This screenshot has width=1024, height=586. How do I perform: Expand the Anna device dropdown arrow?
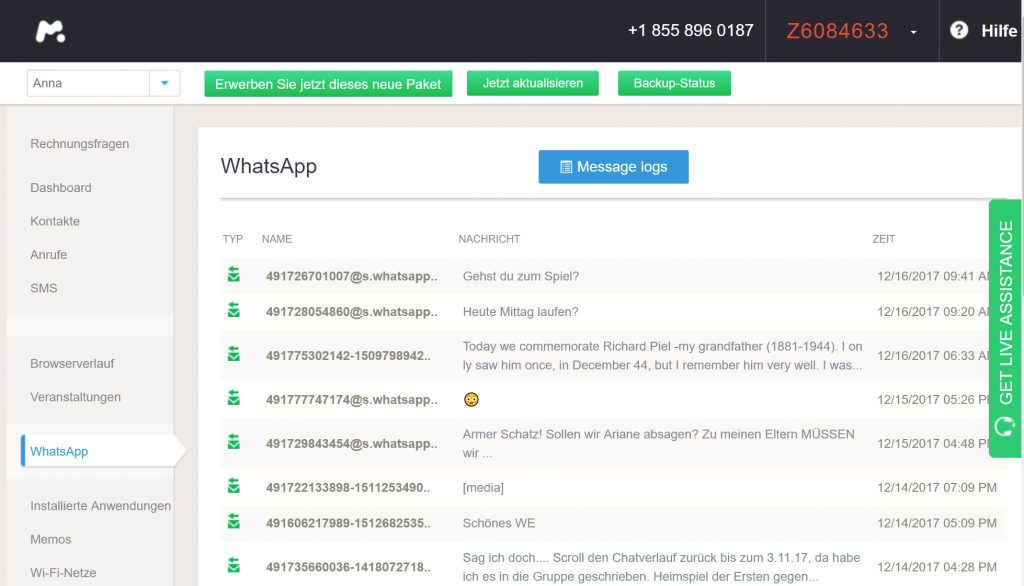[165, 83]
